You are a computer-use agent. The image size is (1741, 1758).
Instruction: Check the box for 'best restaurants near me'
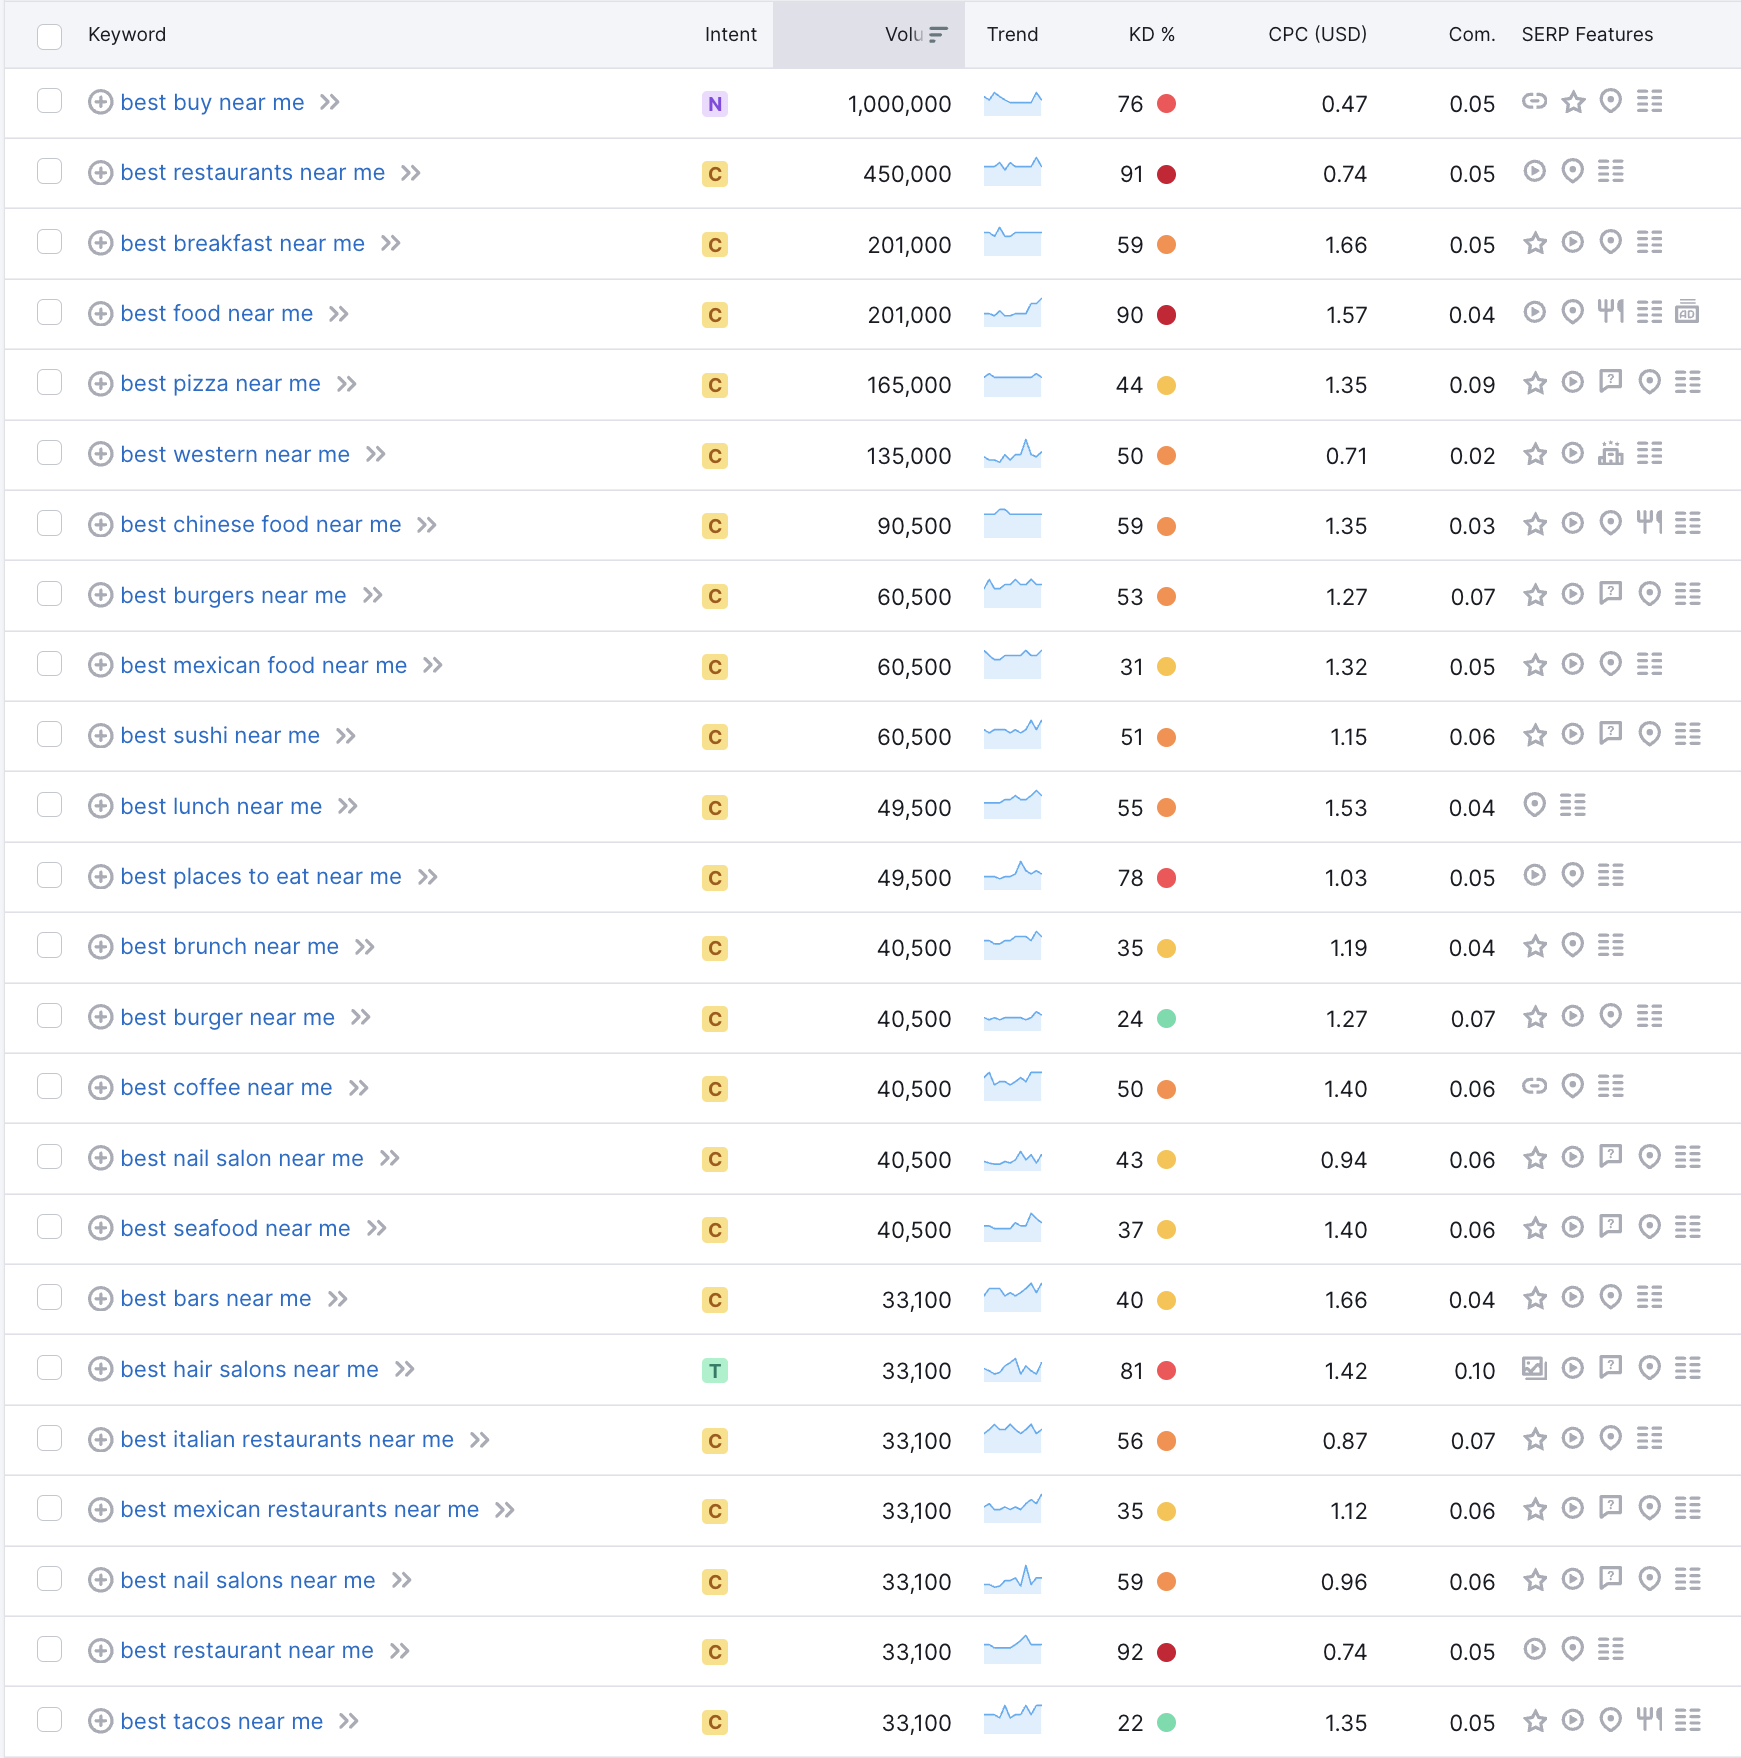point(49,172)
